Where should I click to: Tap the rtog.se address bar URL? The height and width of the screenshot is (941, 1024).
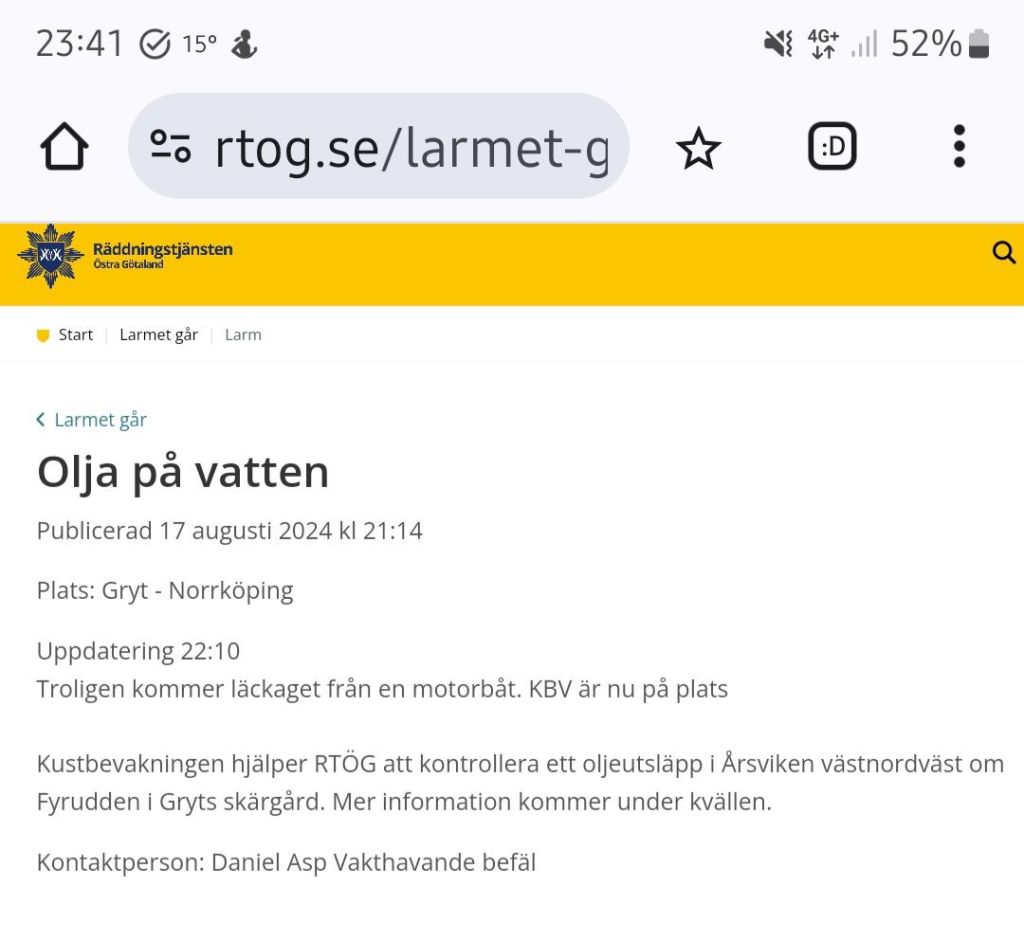tap(410, 148)
